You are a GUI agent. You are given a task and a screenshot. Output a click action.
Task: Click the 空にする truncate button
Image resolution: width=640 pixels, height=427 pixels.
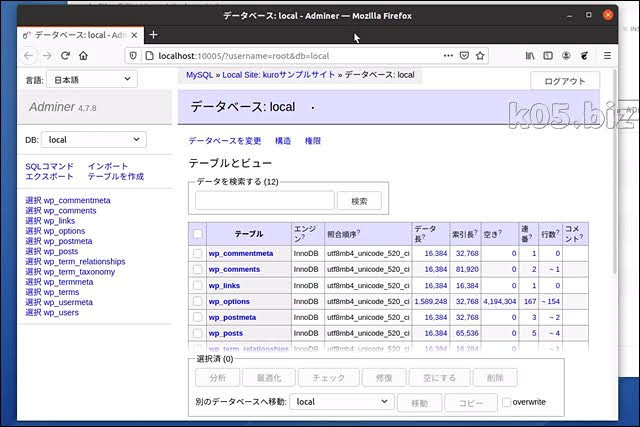(x=440, y=378)
